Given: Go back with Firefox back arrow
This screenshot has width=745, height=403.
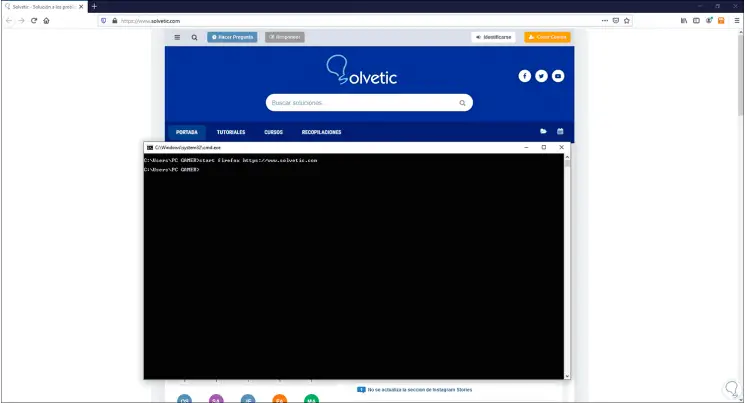Looking at the screenshot, I should (x=9, y=20).
